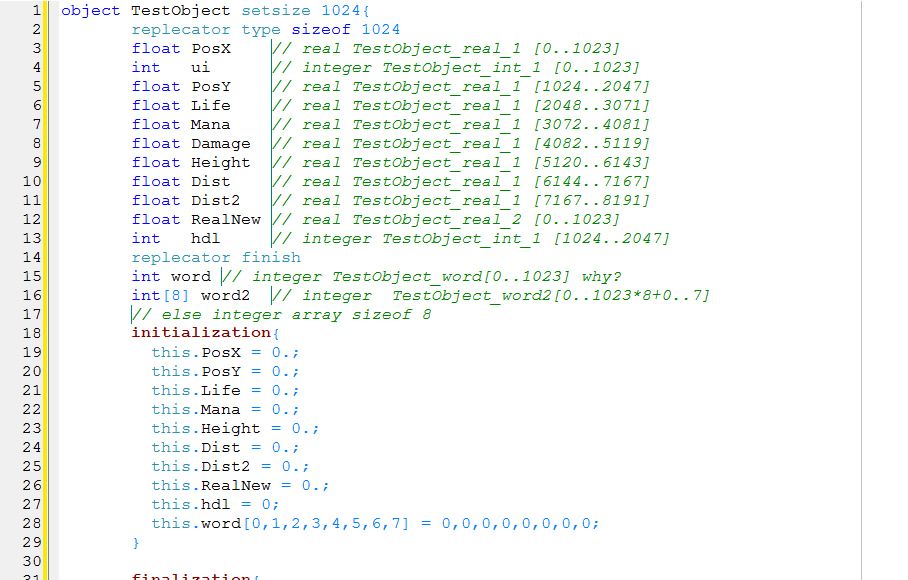Click the closing brace on line 29

click(x=136, y=542)
